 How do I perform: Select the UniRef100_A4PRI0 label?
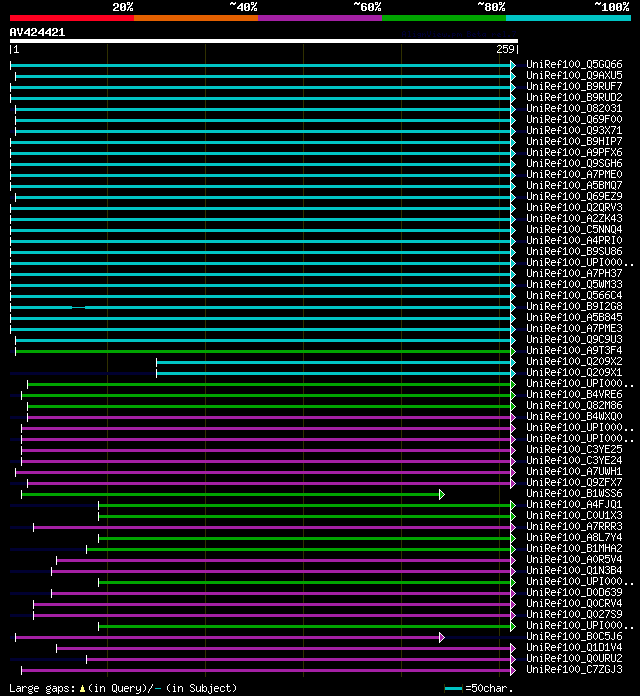tap(574, 241)
